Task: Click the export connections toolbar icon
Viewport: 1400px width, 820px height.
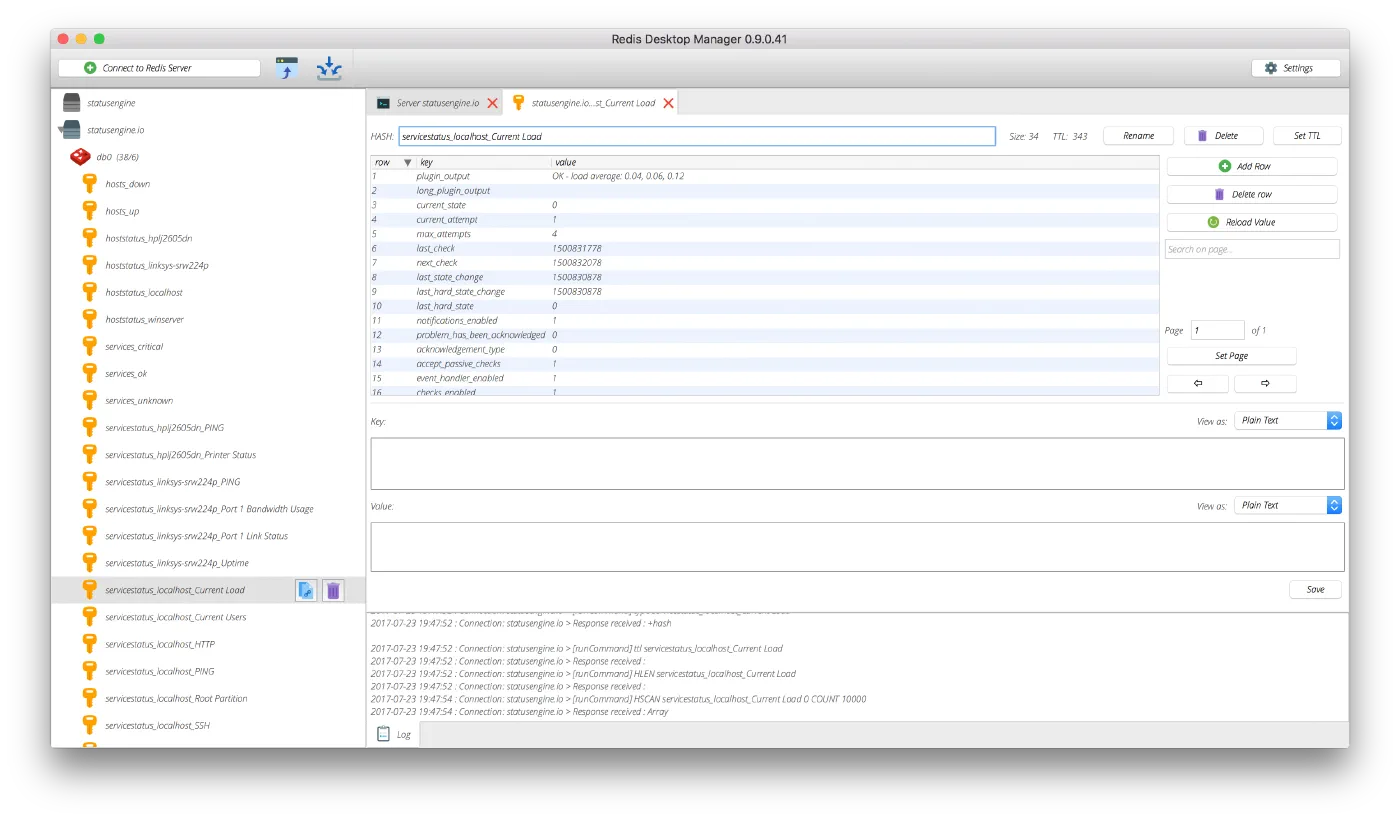Action: [329, 68]
